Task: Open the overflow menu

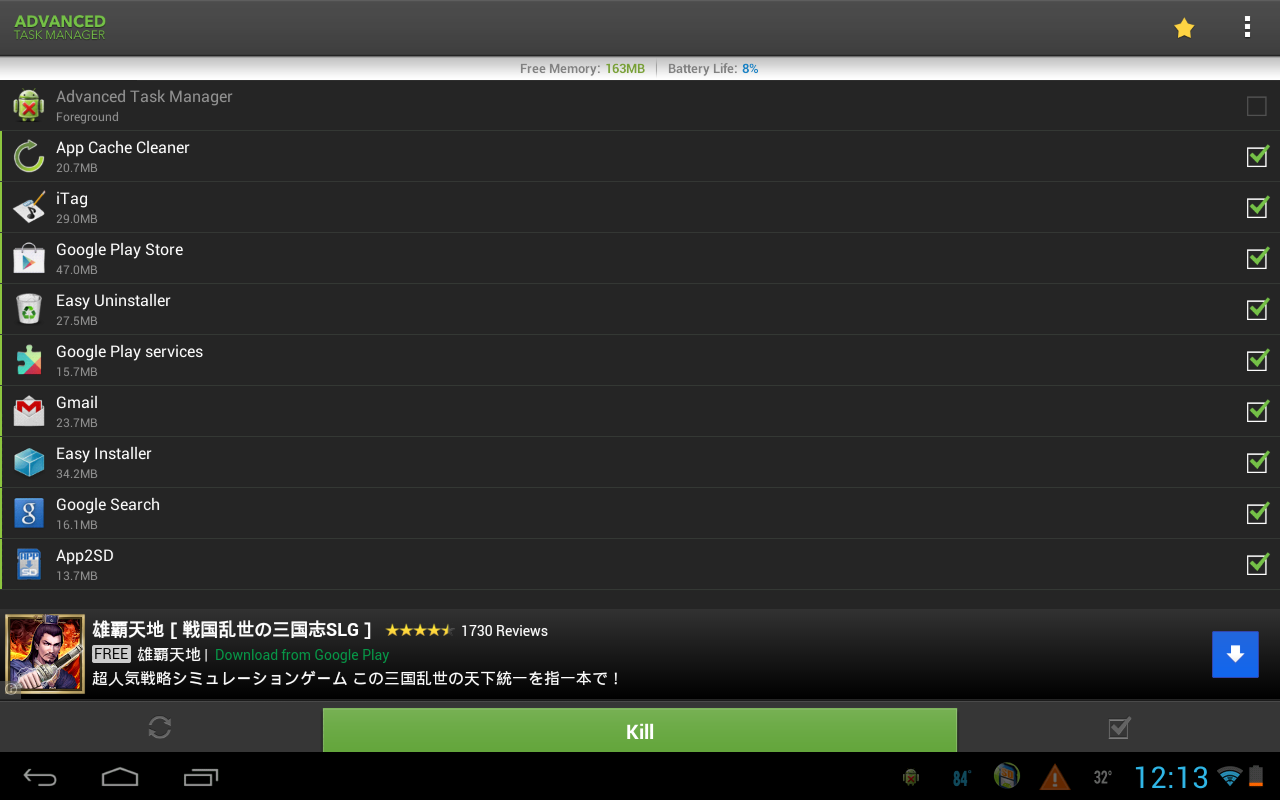Action: coord(1247,27)
